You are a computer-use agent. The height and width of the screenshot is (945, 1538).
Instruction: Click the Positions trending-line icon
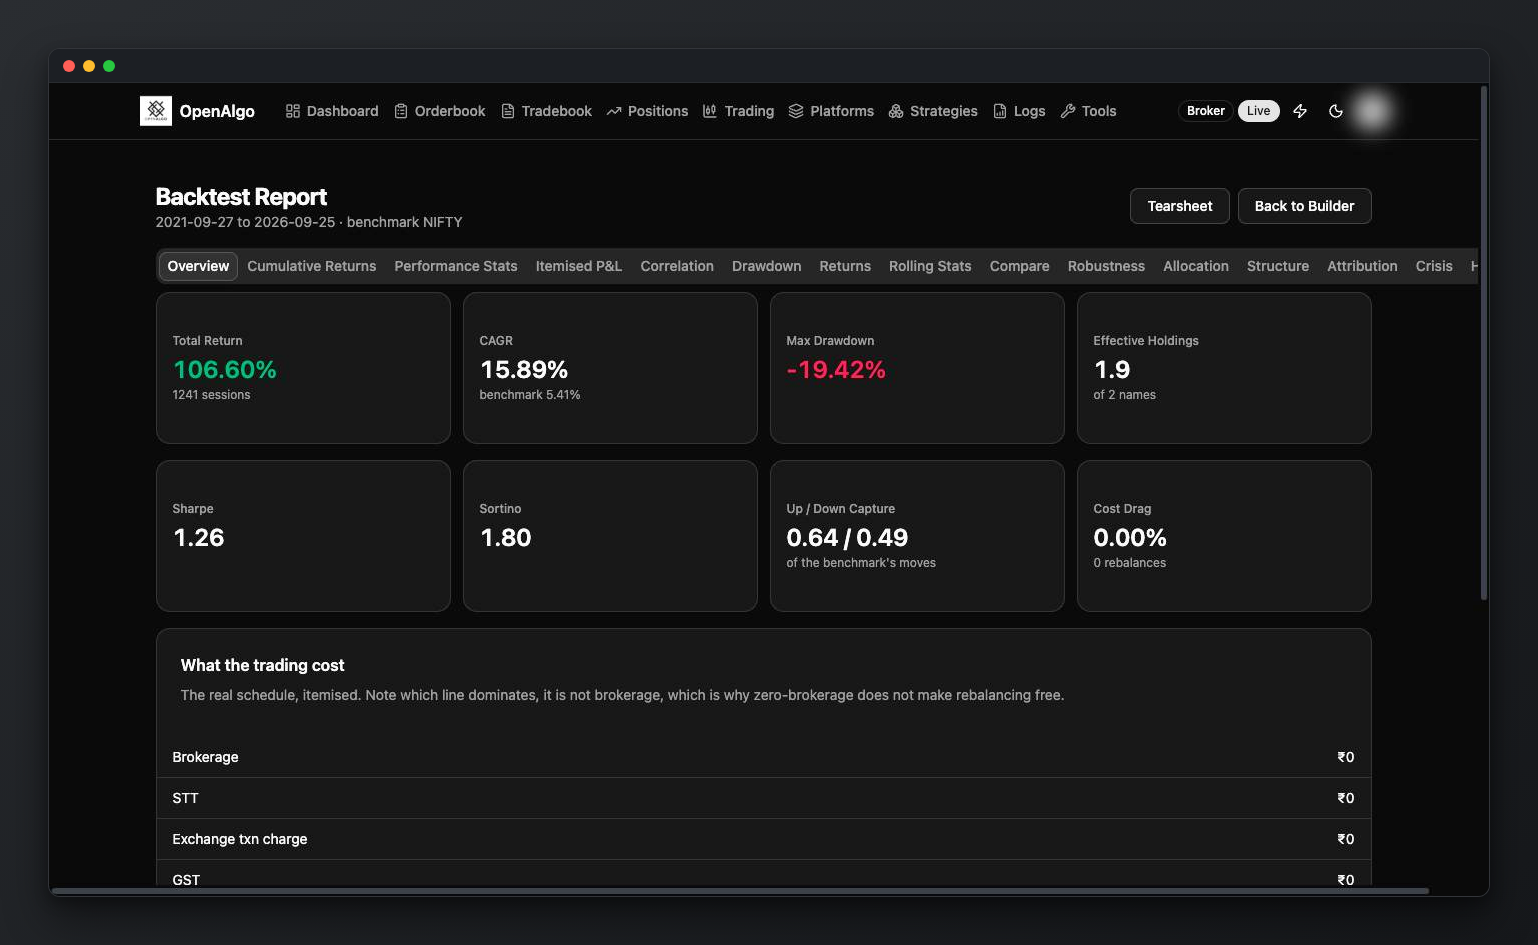[614, 111]
